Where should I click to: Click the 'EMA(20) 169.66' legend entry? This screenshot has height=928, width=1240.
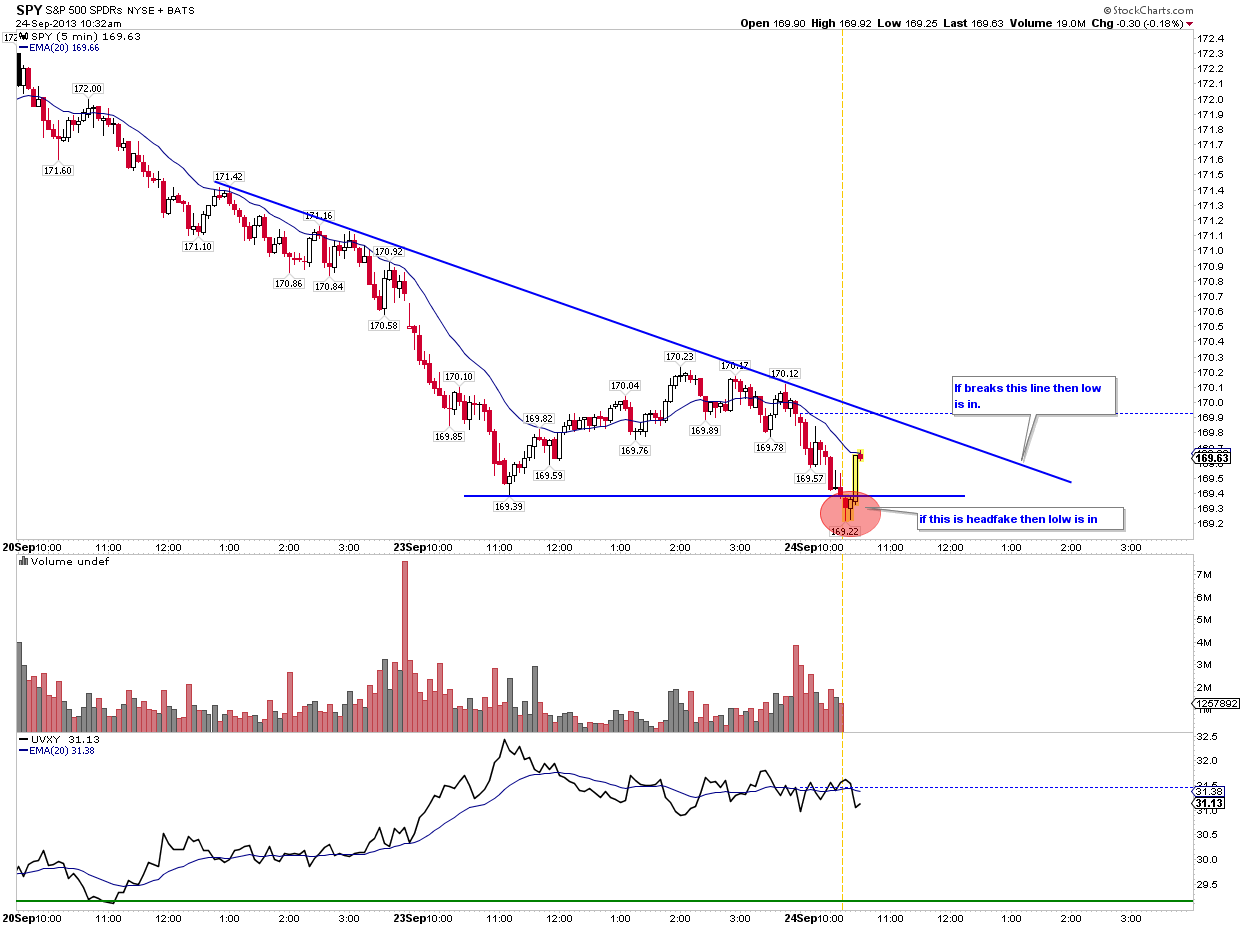[x=63, y=48]
